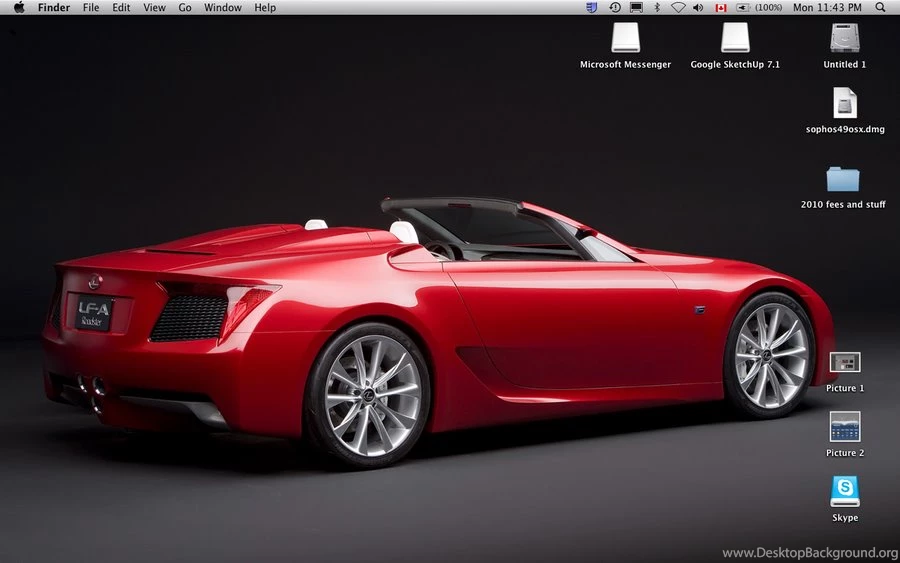Viewport: 900px width, 563px height.
Task: Open the View menu
Action: pos(154,7)
